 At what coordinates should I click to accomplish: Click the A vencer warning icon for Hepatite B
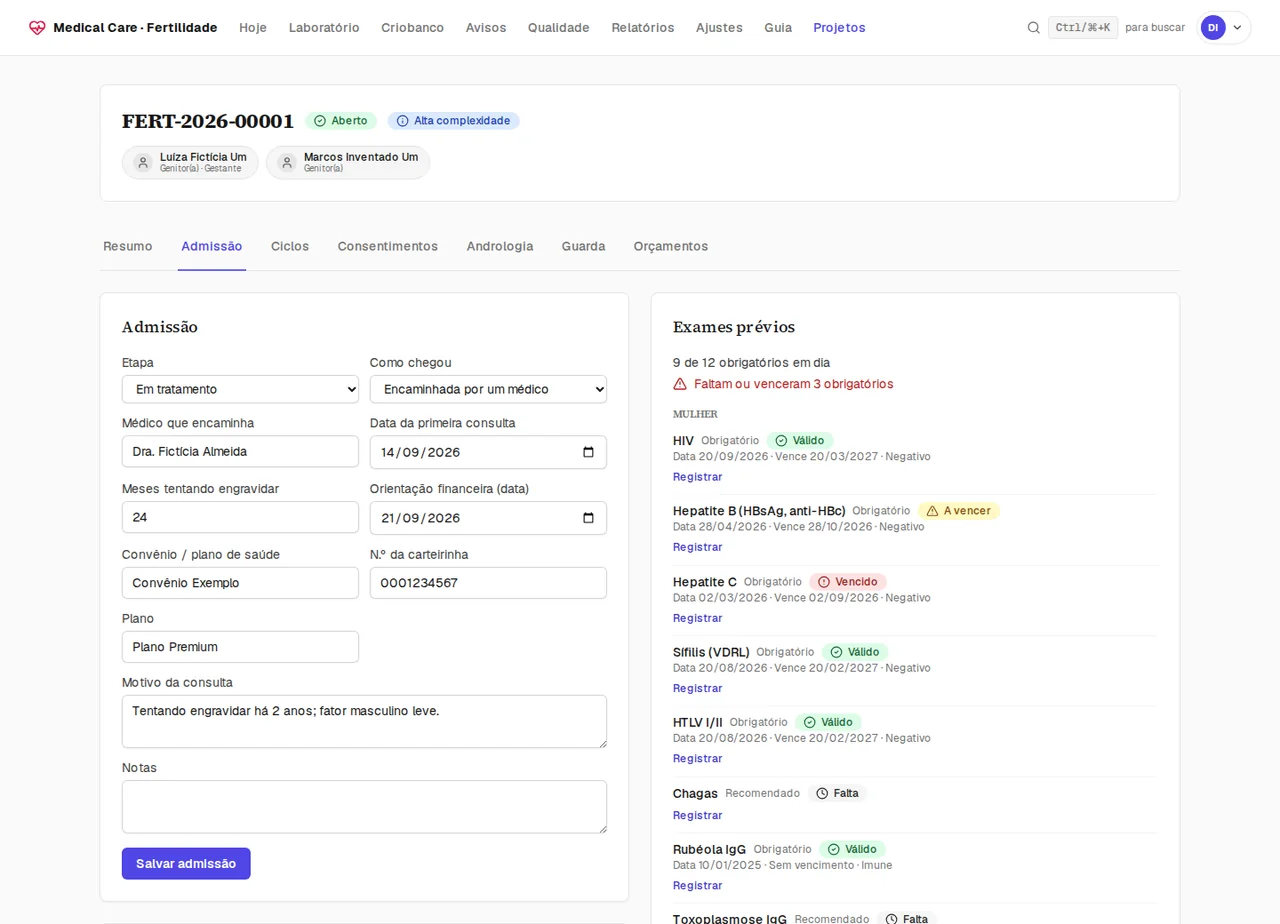click(x=932, y=511)
